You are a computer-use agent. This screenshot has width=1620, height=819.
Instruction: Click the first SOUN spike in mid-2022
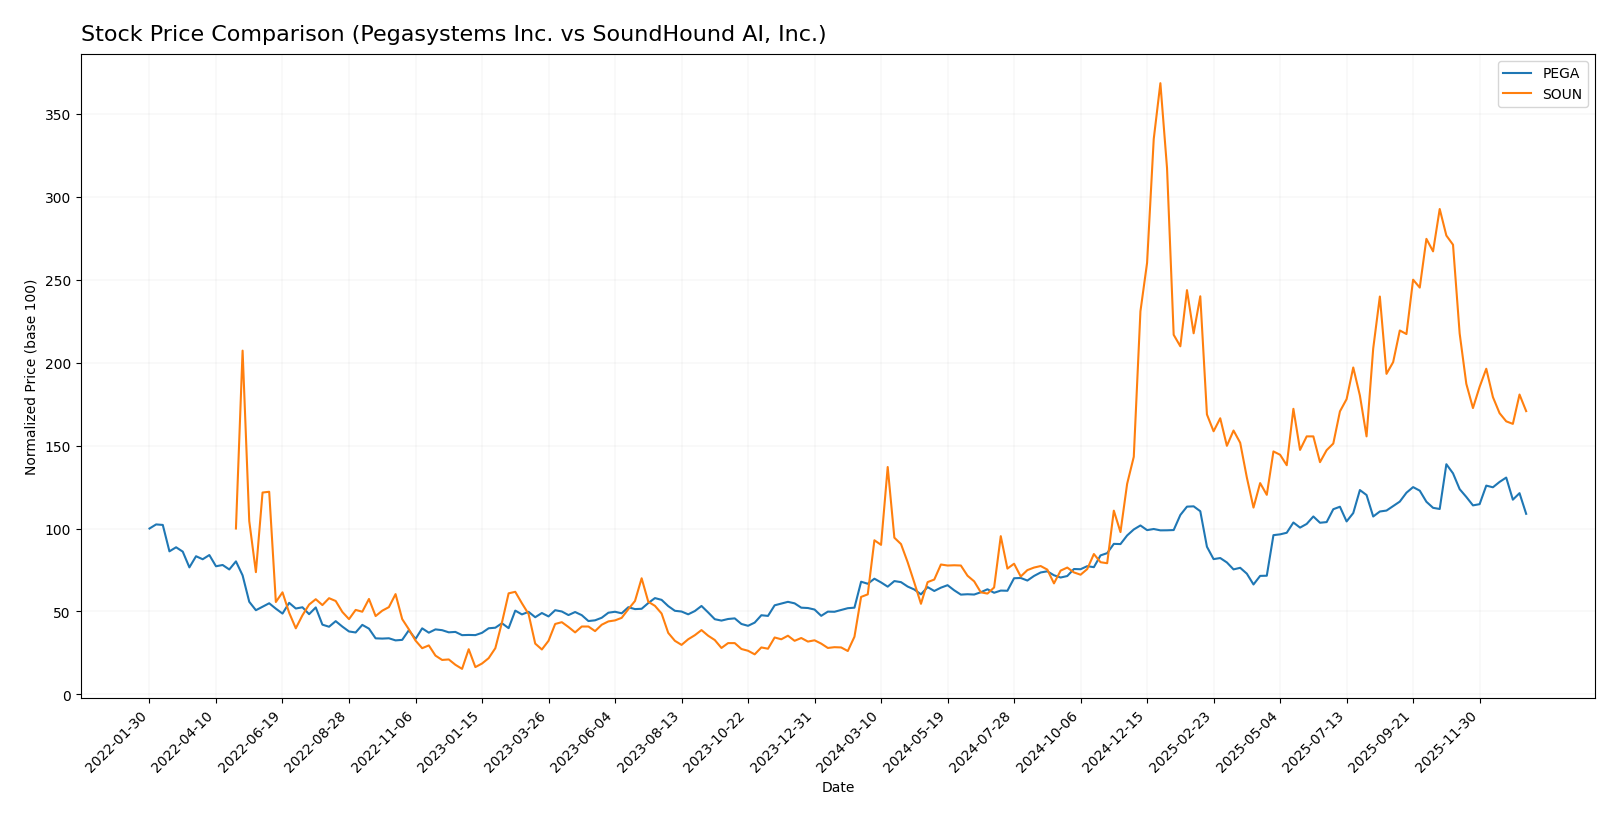[242, 351]
